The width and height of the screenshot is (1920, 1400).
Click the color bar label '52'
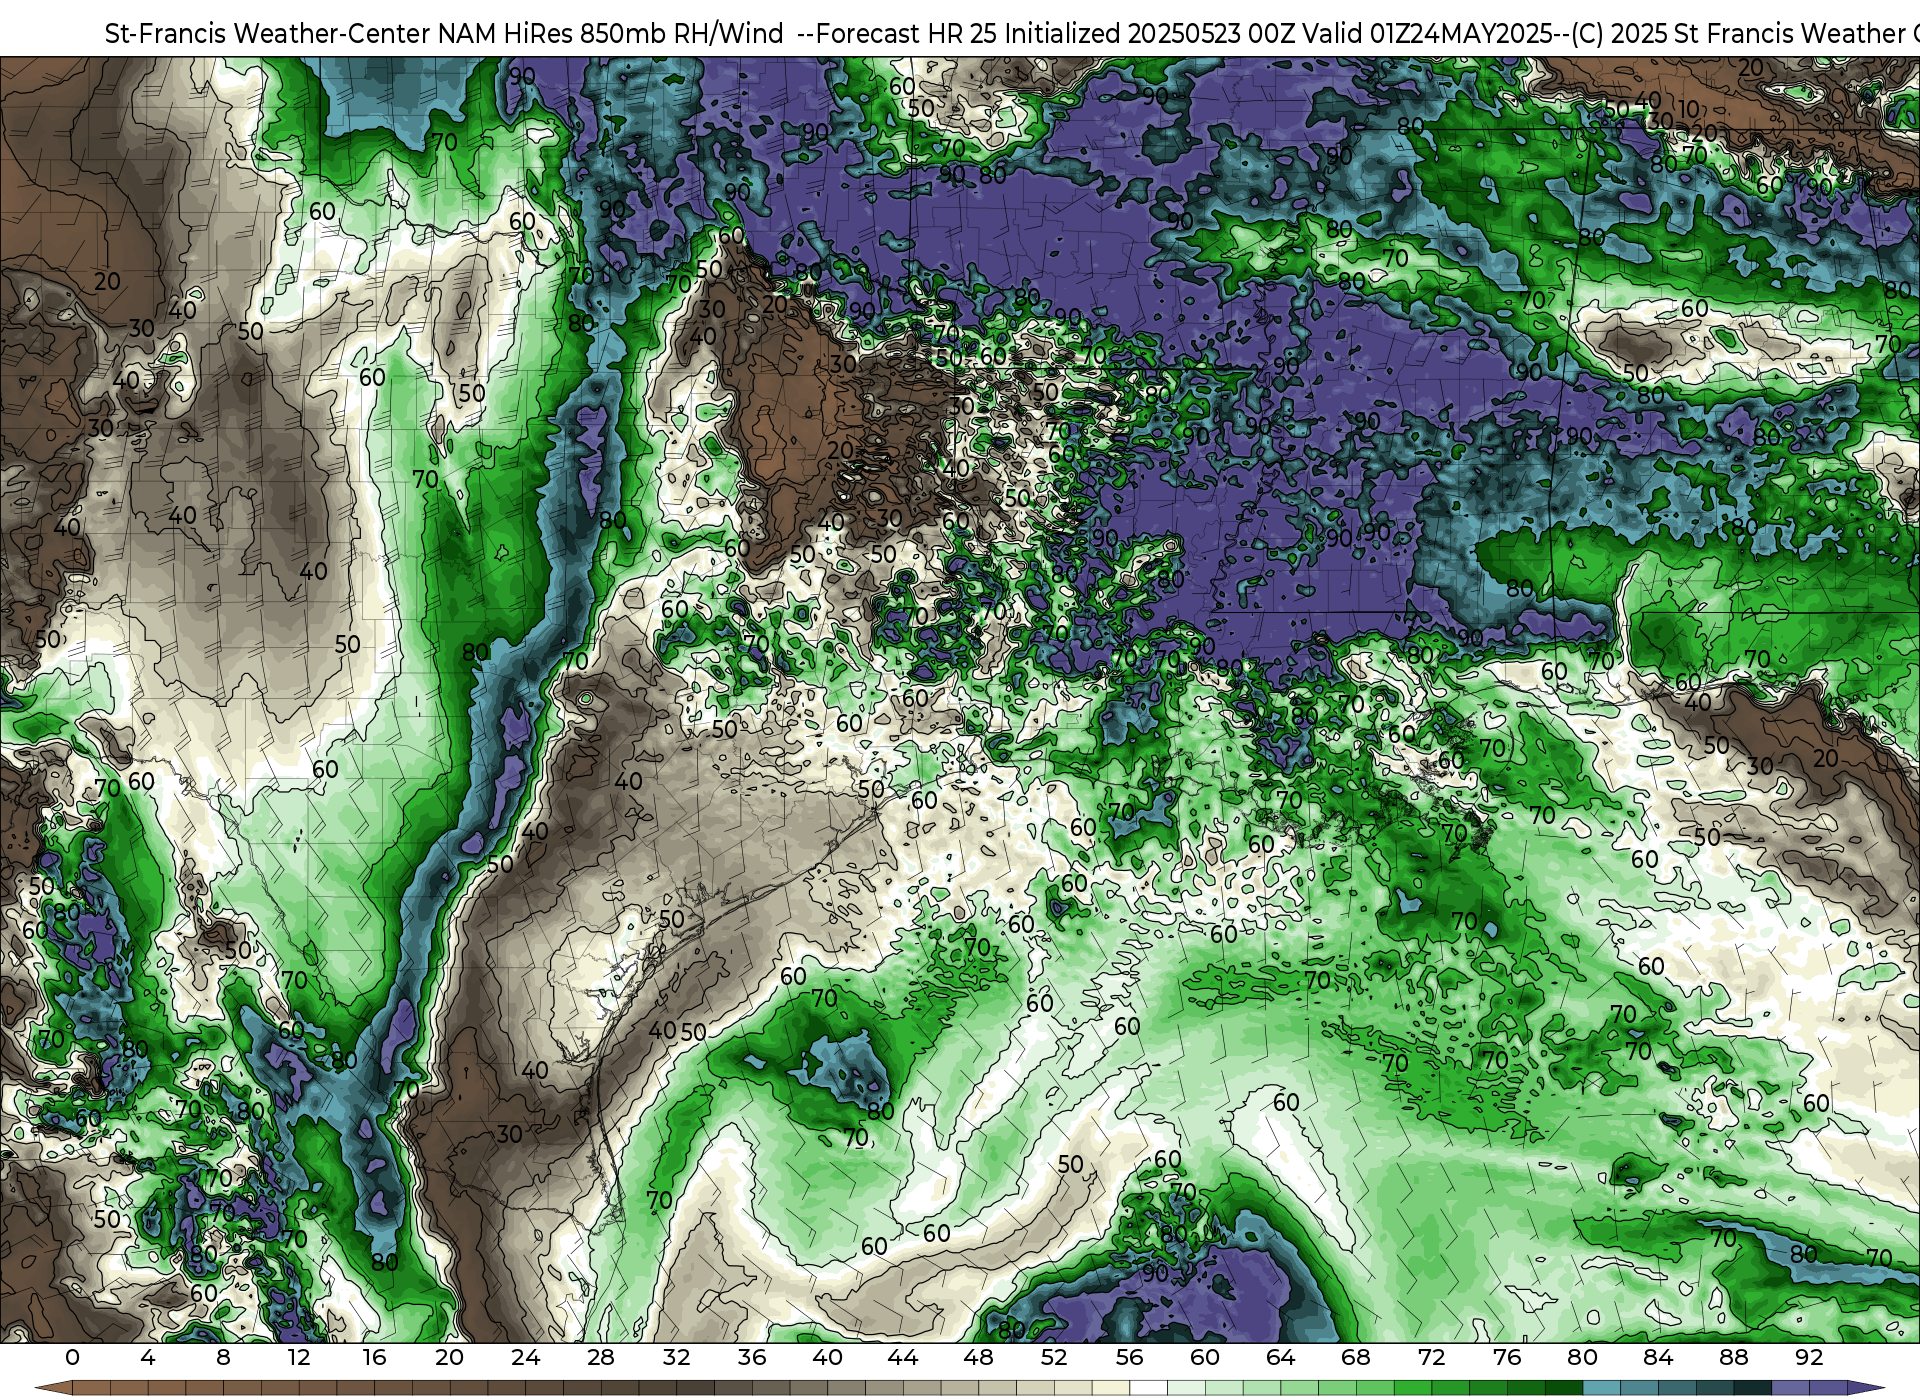coord(1054,1357)
